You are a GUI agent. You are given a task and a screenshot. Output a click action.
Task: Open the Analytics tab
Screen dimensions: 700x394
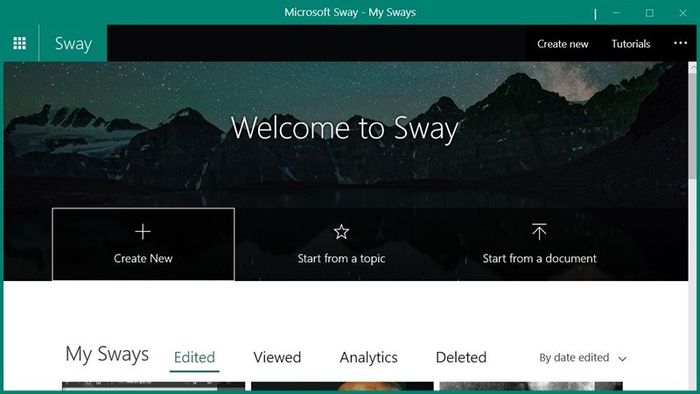click(x=368, y=357)
